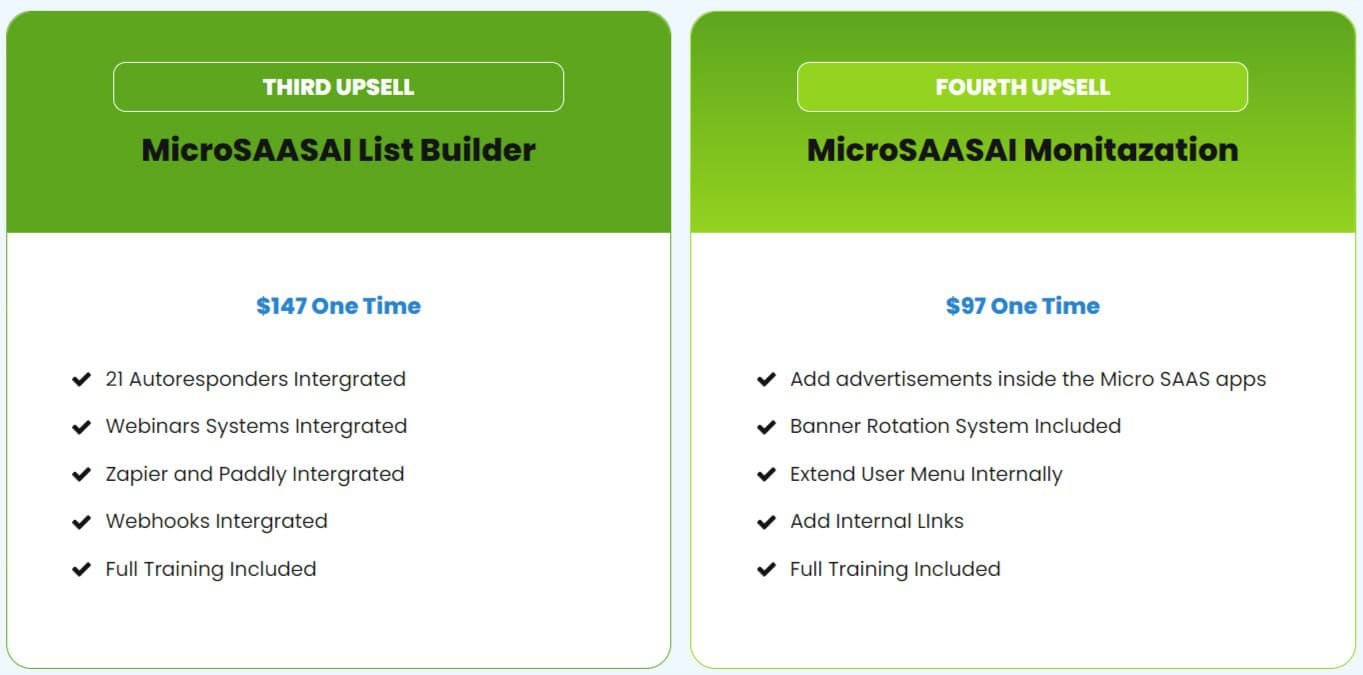Click checkmark next to Webinars Systems Intergrated
The image size is (1363, 675).
82,427
